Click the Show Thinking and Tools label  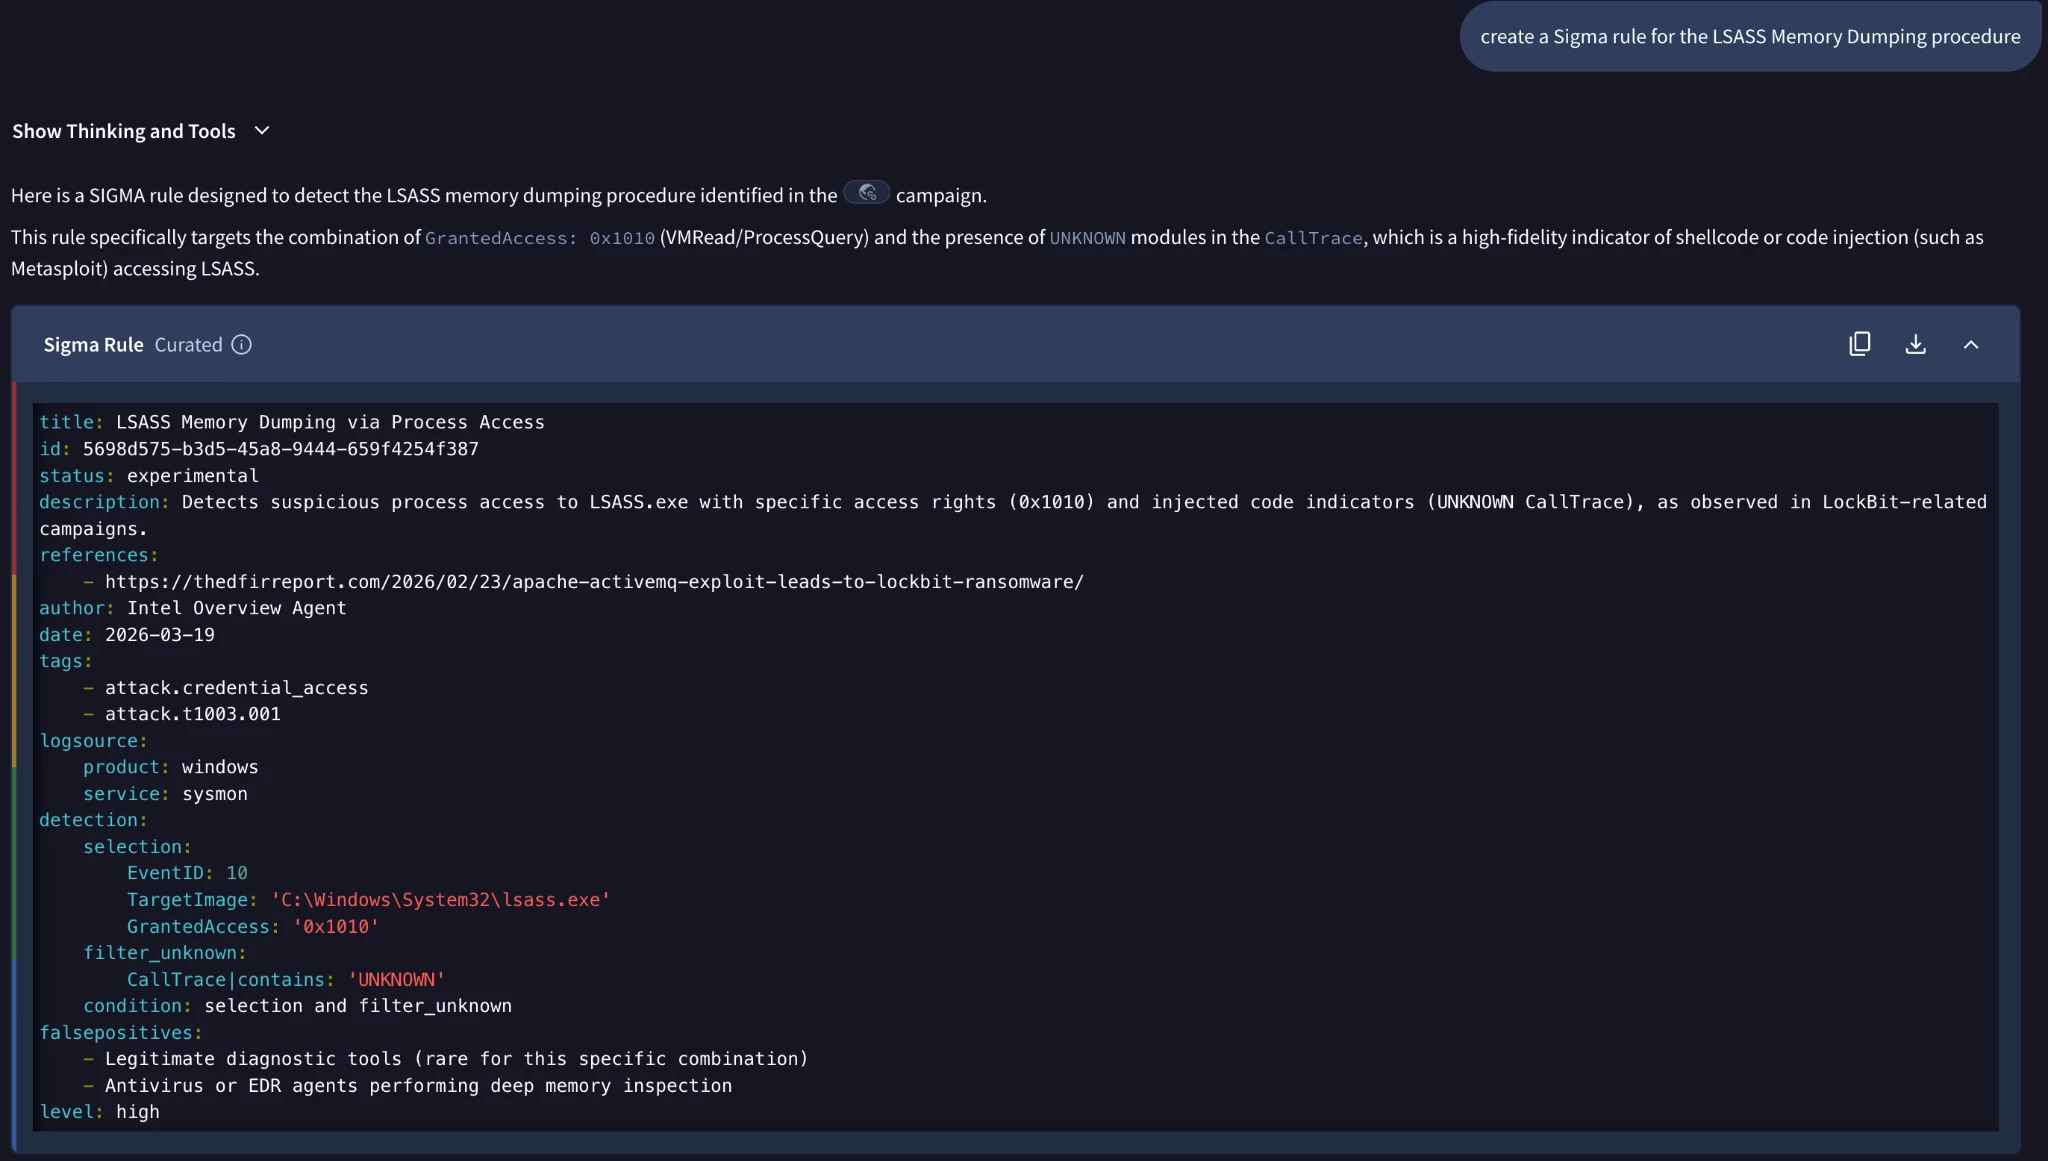(123, 131)
